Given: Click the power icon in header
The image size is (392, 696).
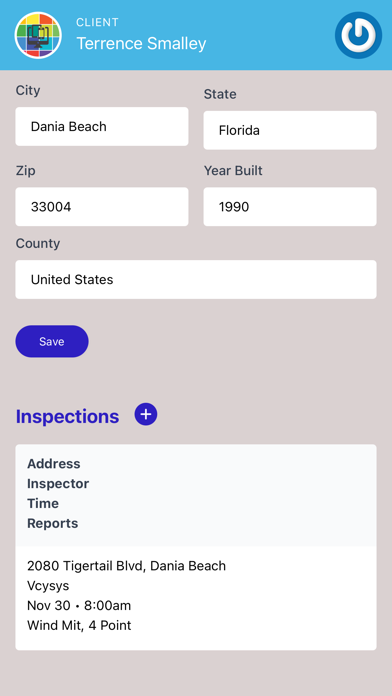Looking at the screenshot, I should tap(358, 35).
